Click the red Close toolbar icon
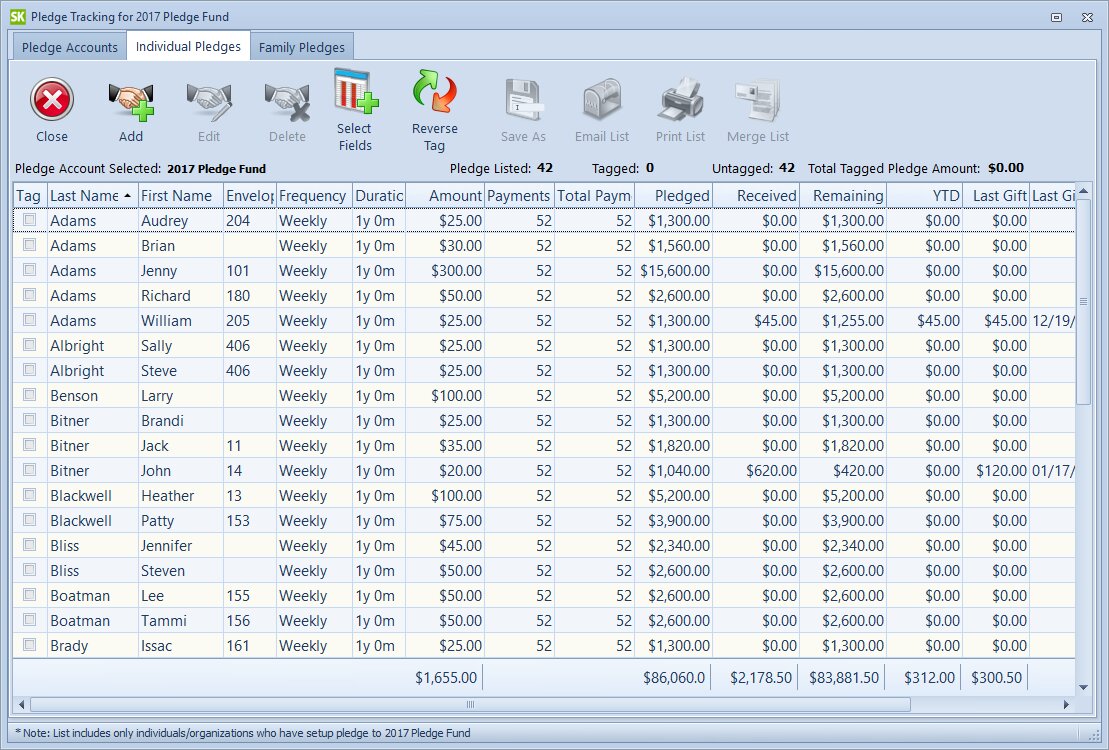The width and height of the screenshot is (1109, 750). pyautogui.click(x=52, y=100)
